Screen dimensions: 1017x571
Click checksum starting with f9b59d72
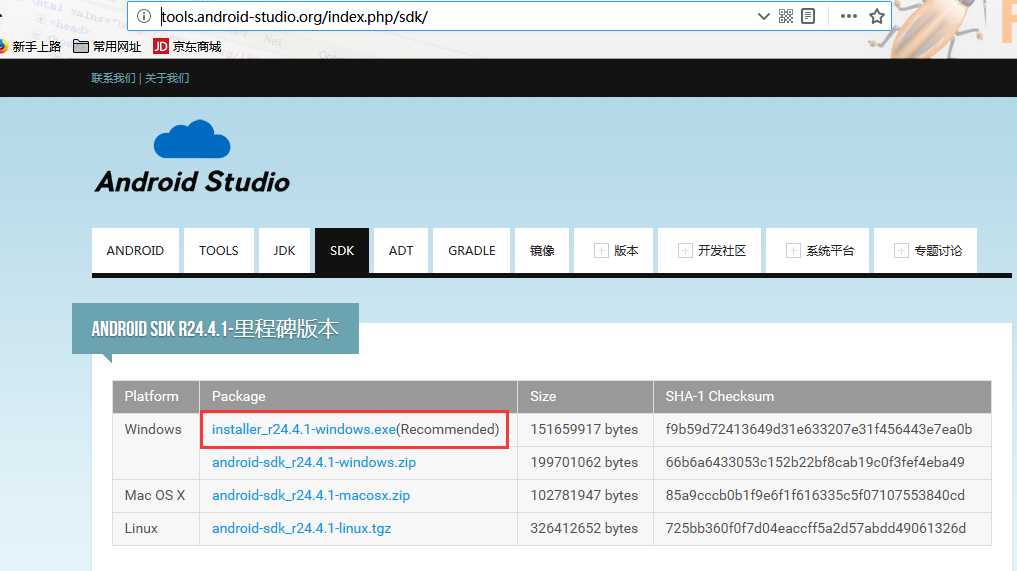(819, 430)
